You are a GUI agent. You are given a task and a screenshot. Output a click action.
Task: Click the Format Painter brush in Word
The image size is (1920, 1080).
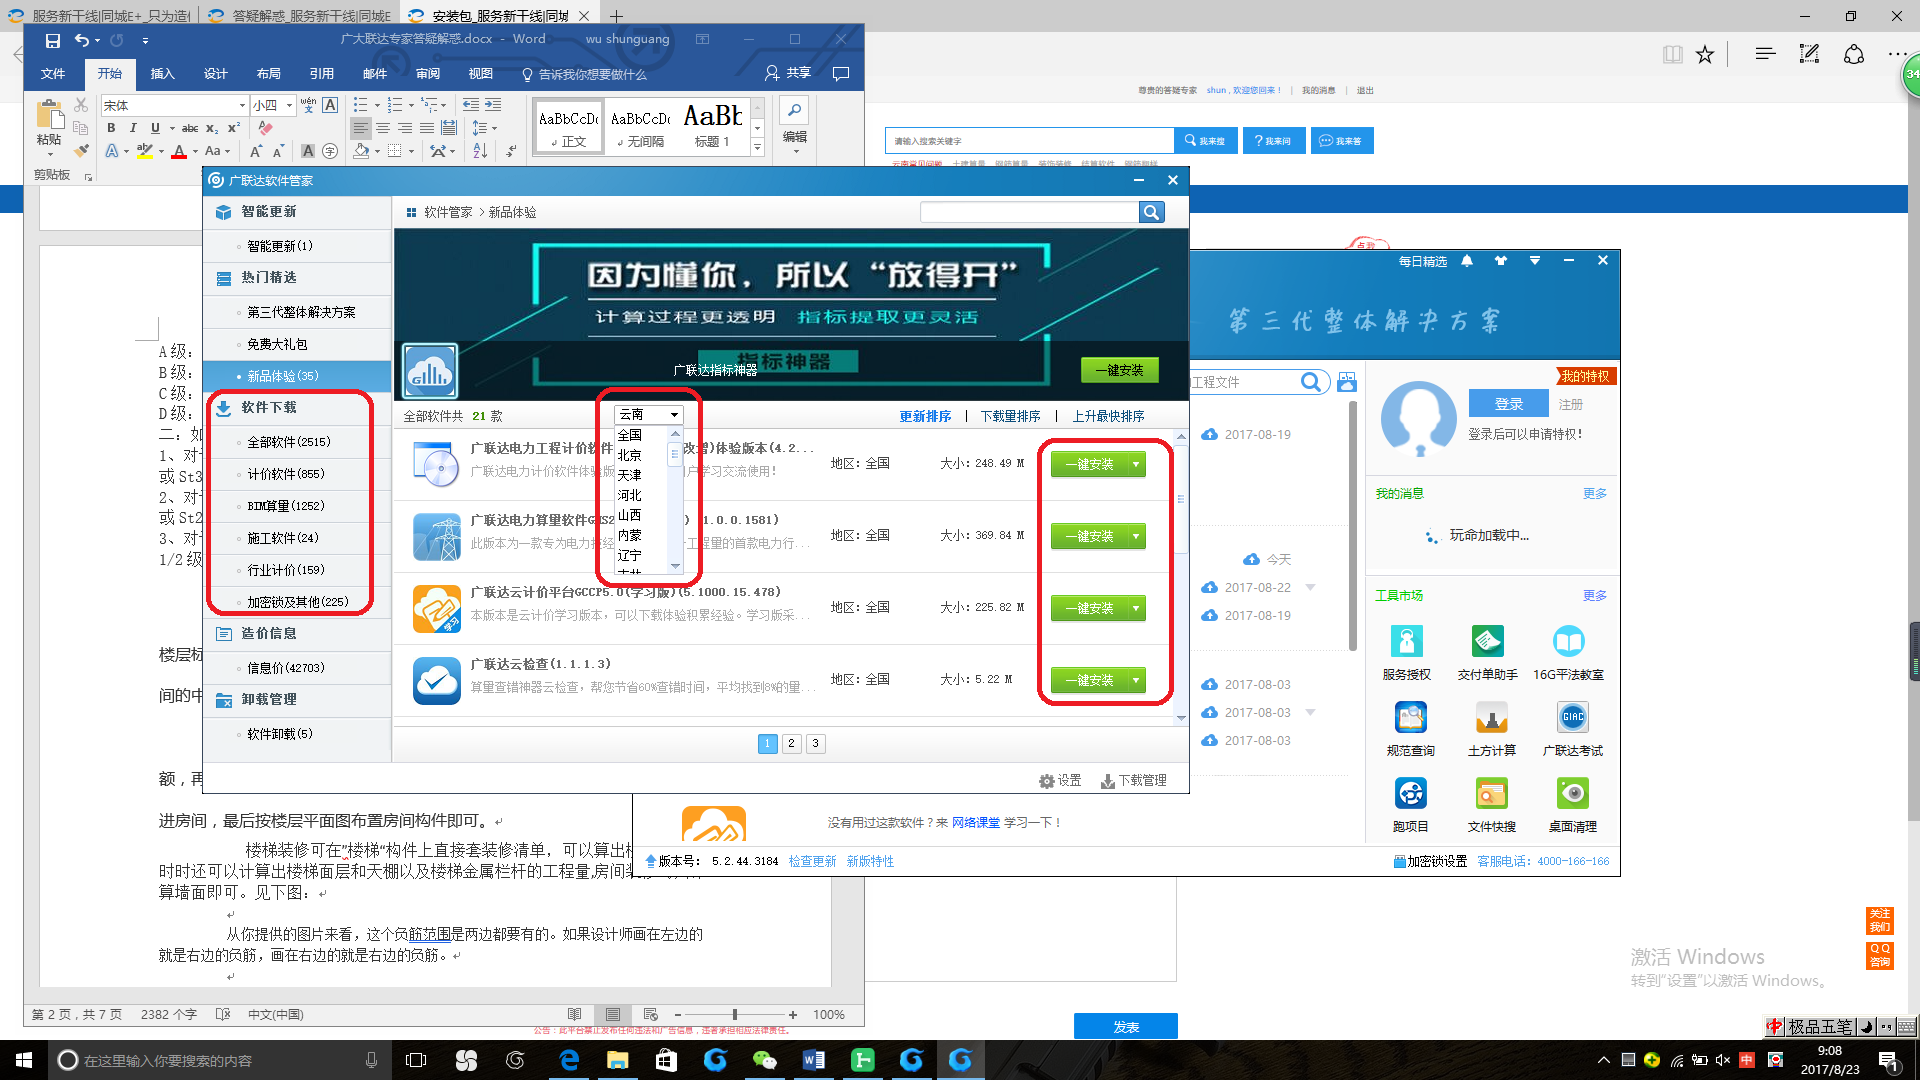[81, 150]
